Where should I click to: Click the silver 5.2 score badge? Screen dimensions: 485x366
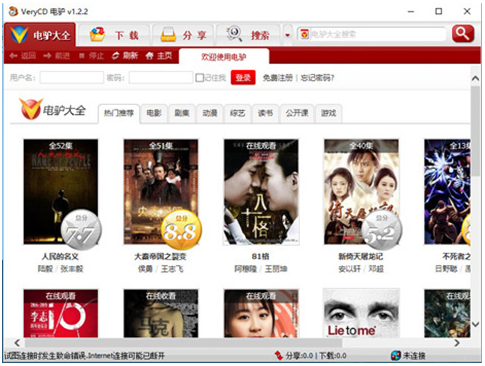(382, 231)
